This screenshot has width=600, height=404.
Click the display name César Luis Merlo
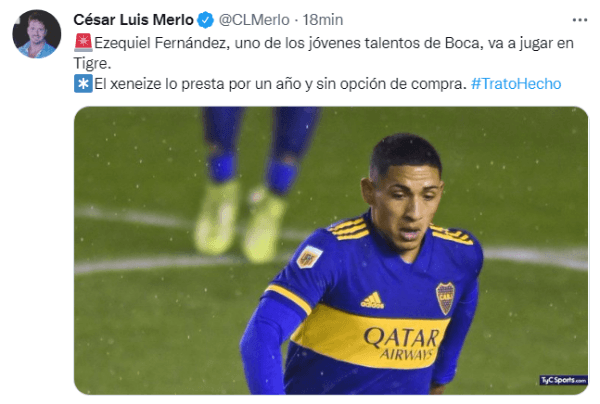tap(134, 20)
